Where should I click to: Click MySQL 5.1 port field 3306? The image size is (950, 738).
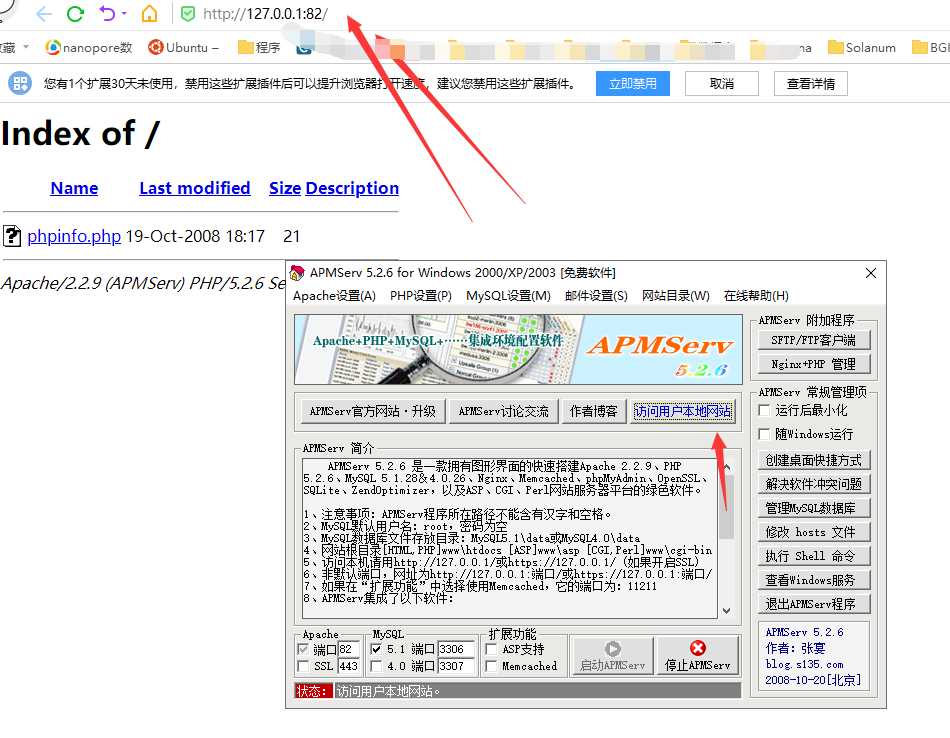(456, 649)
